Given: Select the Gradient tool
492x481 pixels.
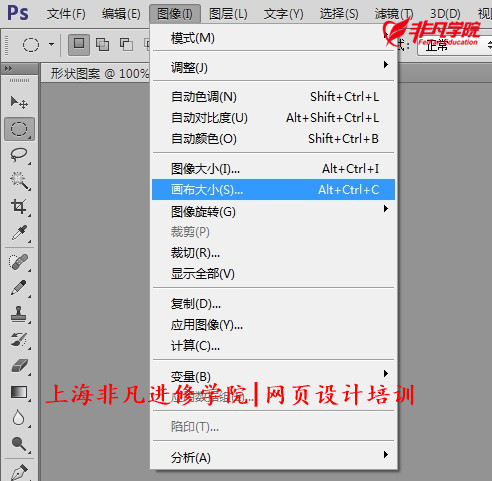Looking at the screenshot, I should tap(19, 392).
